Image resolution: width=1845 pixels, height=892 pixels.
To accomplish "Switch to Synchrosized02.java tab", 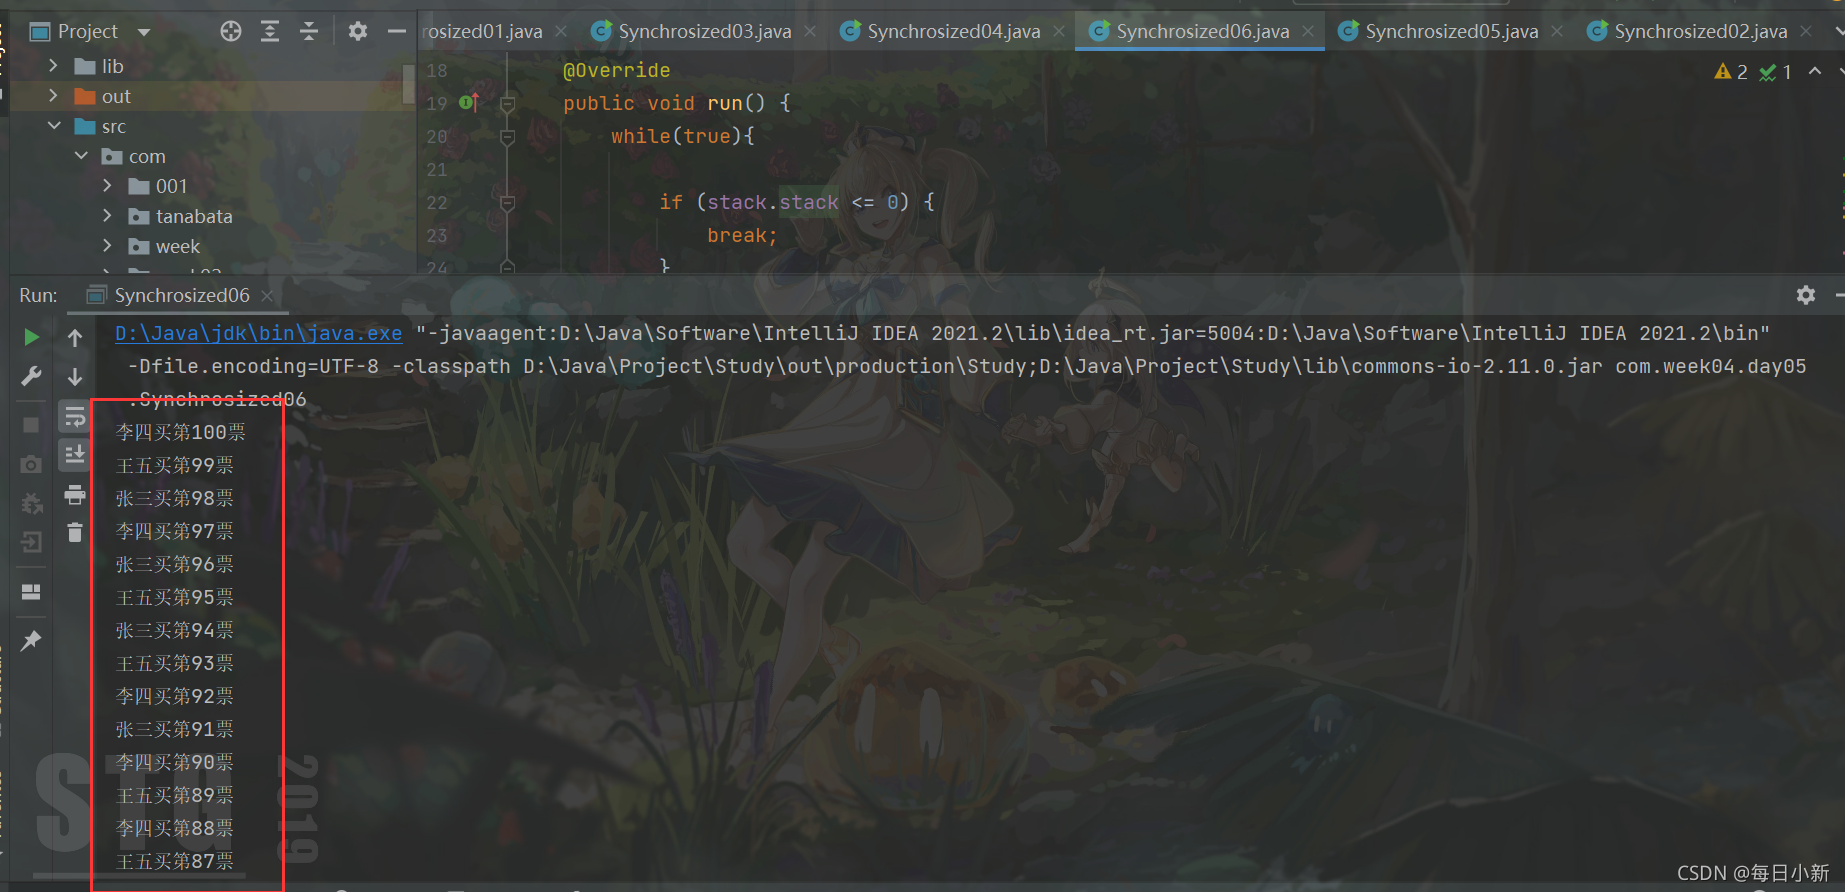I will point(1701,32).
